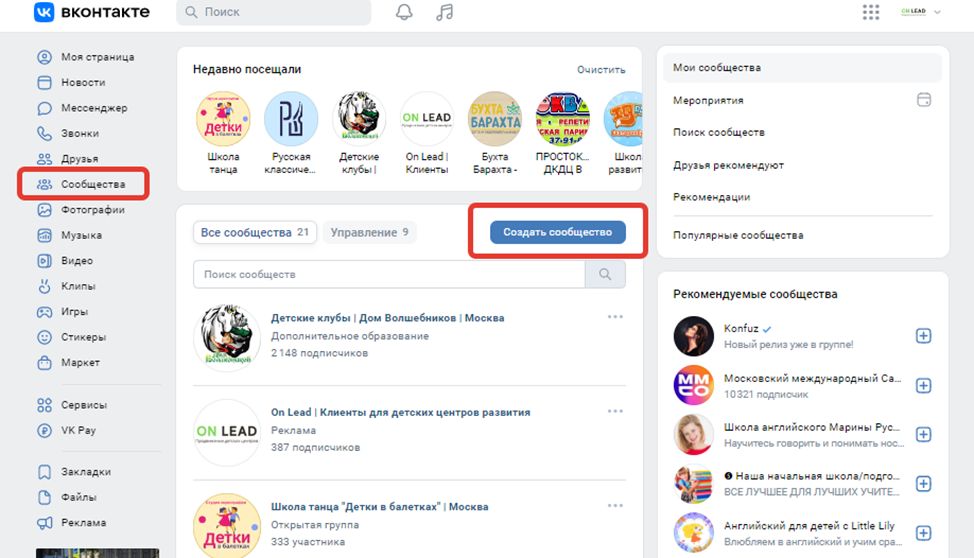Click the Музыка sidebar icon
974x558 pixels.
44,236
